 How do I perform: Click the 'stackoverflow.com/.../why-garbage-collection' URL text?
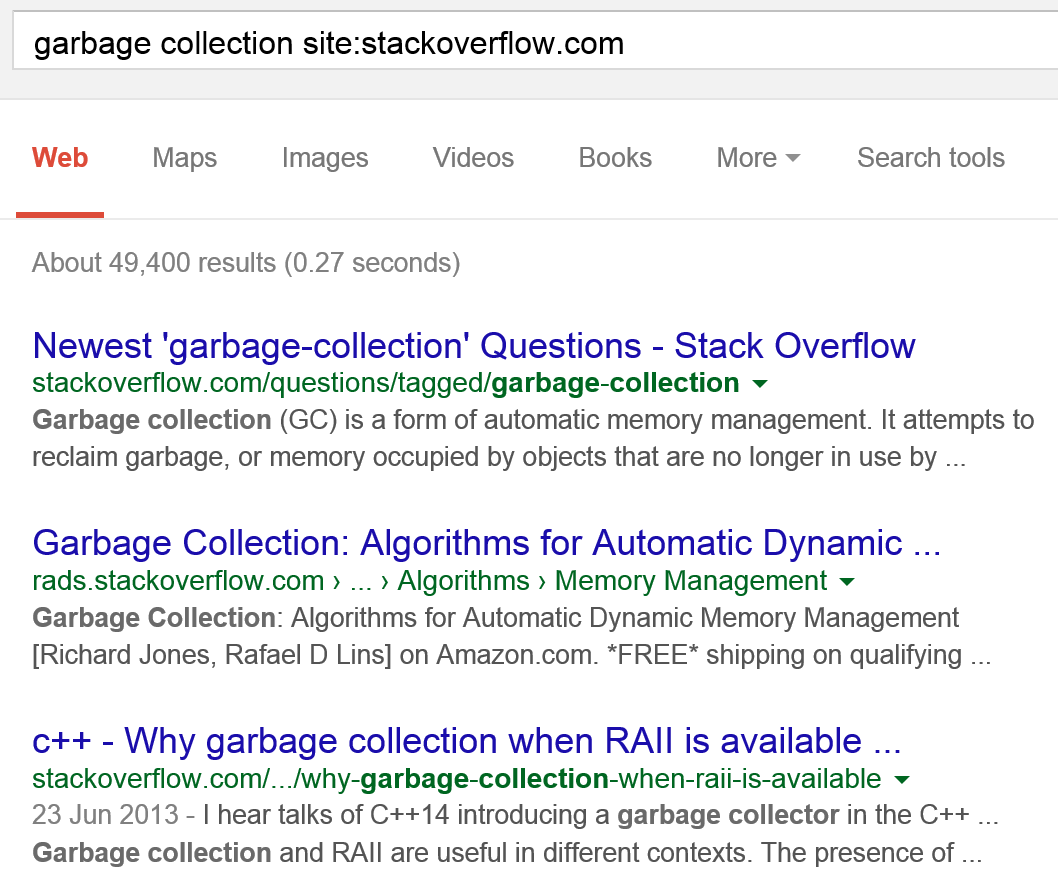tap(457, 779)
